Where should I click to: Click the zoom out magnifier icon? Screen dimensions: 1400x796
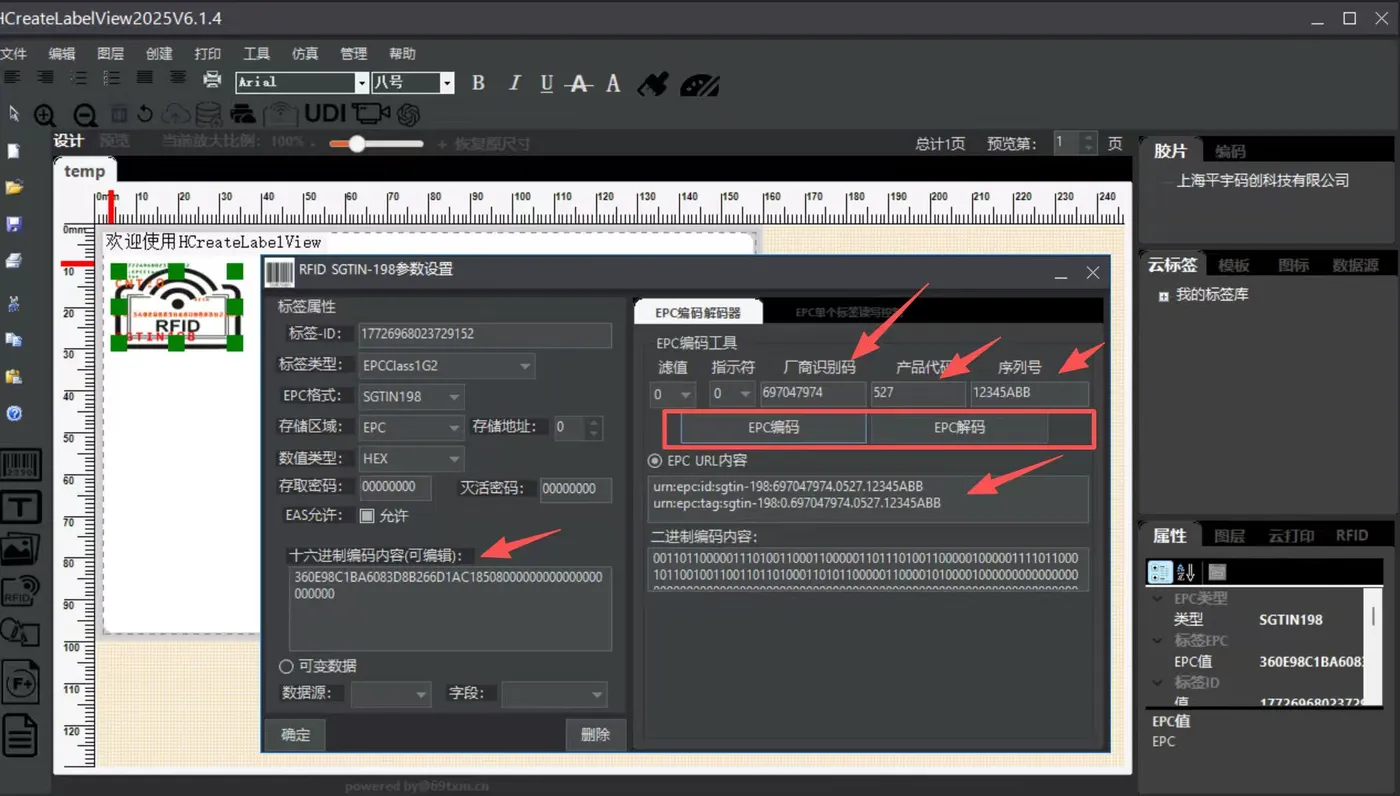tap(85, 115)
